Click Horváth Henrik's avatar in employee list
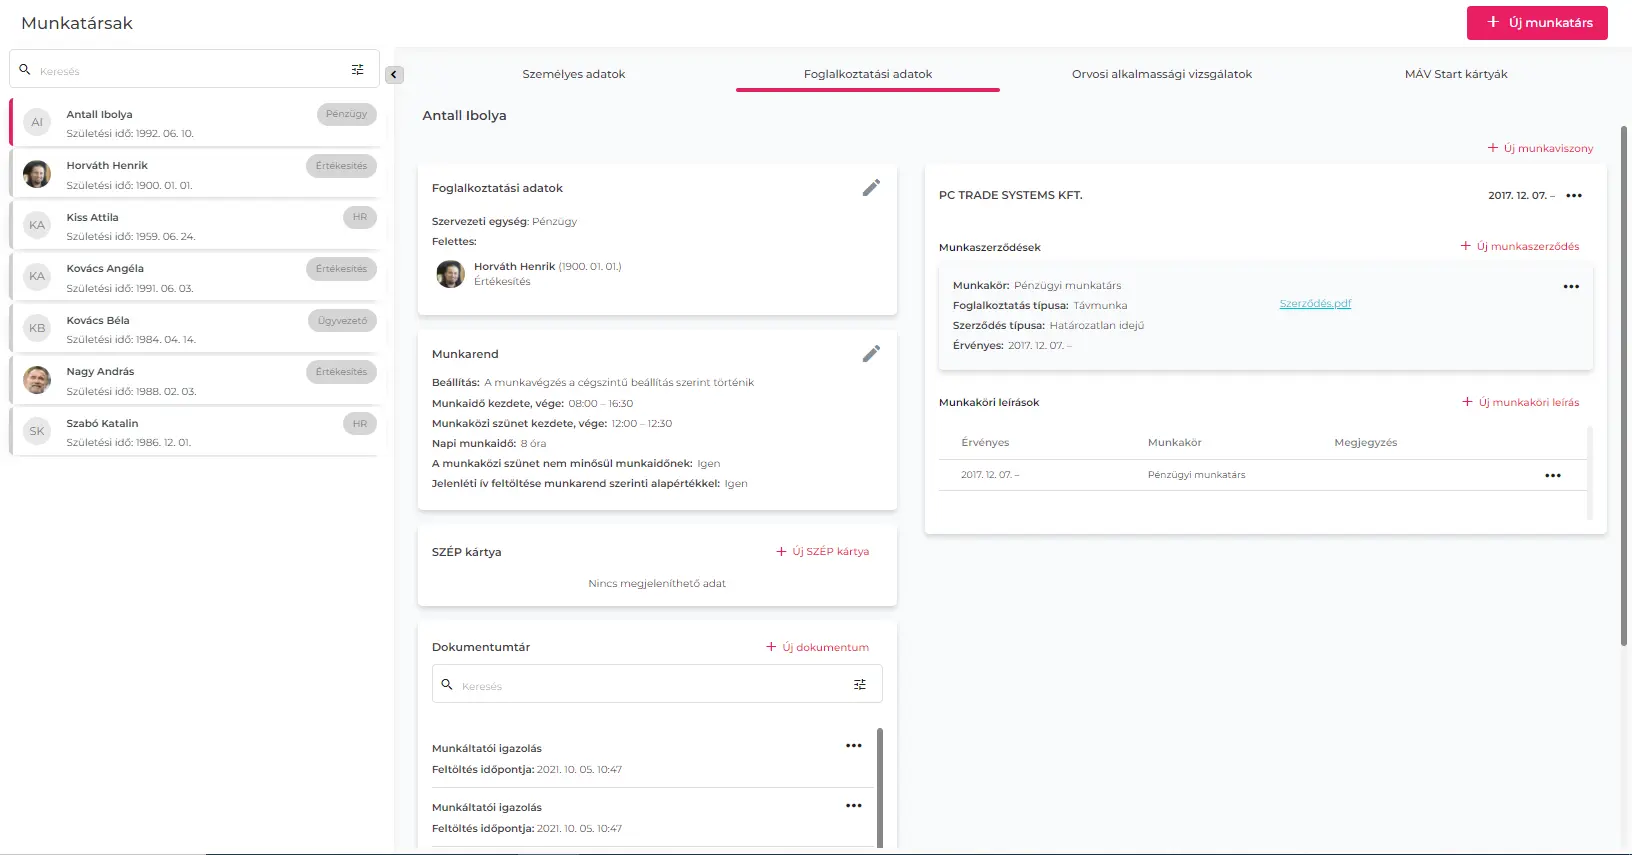Viewport: 1632px width, 855px height. click(37, 174)
